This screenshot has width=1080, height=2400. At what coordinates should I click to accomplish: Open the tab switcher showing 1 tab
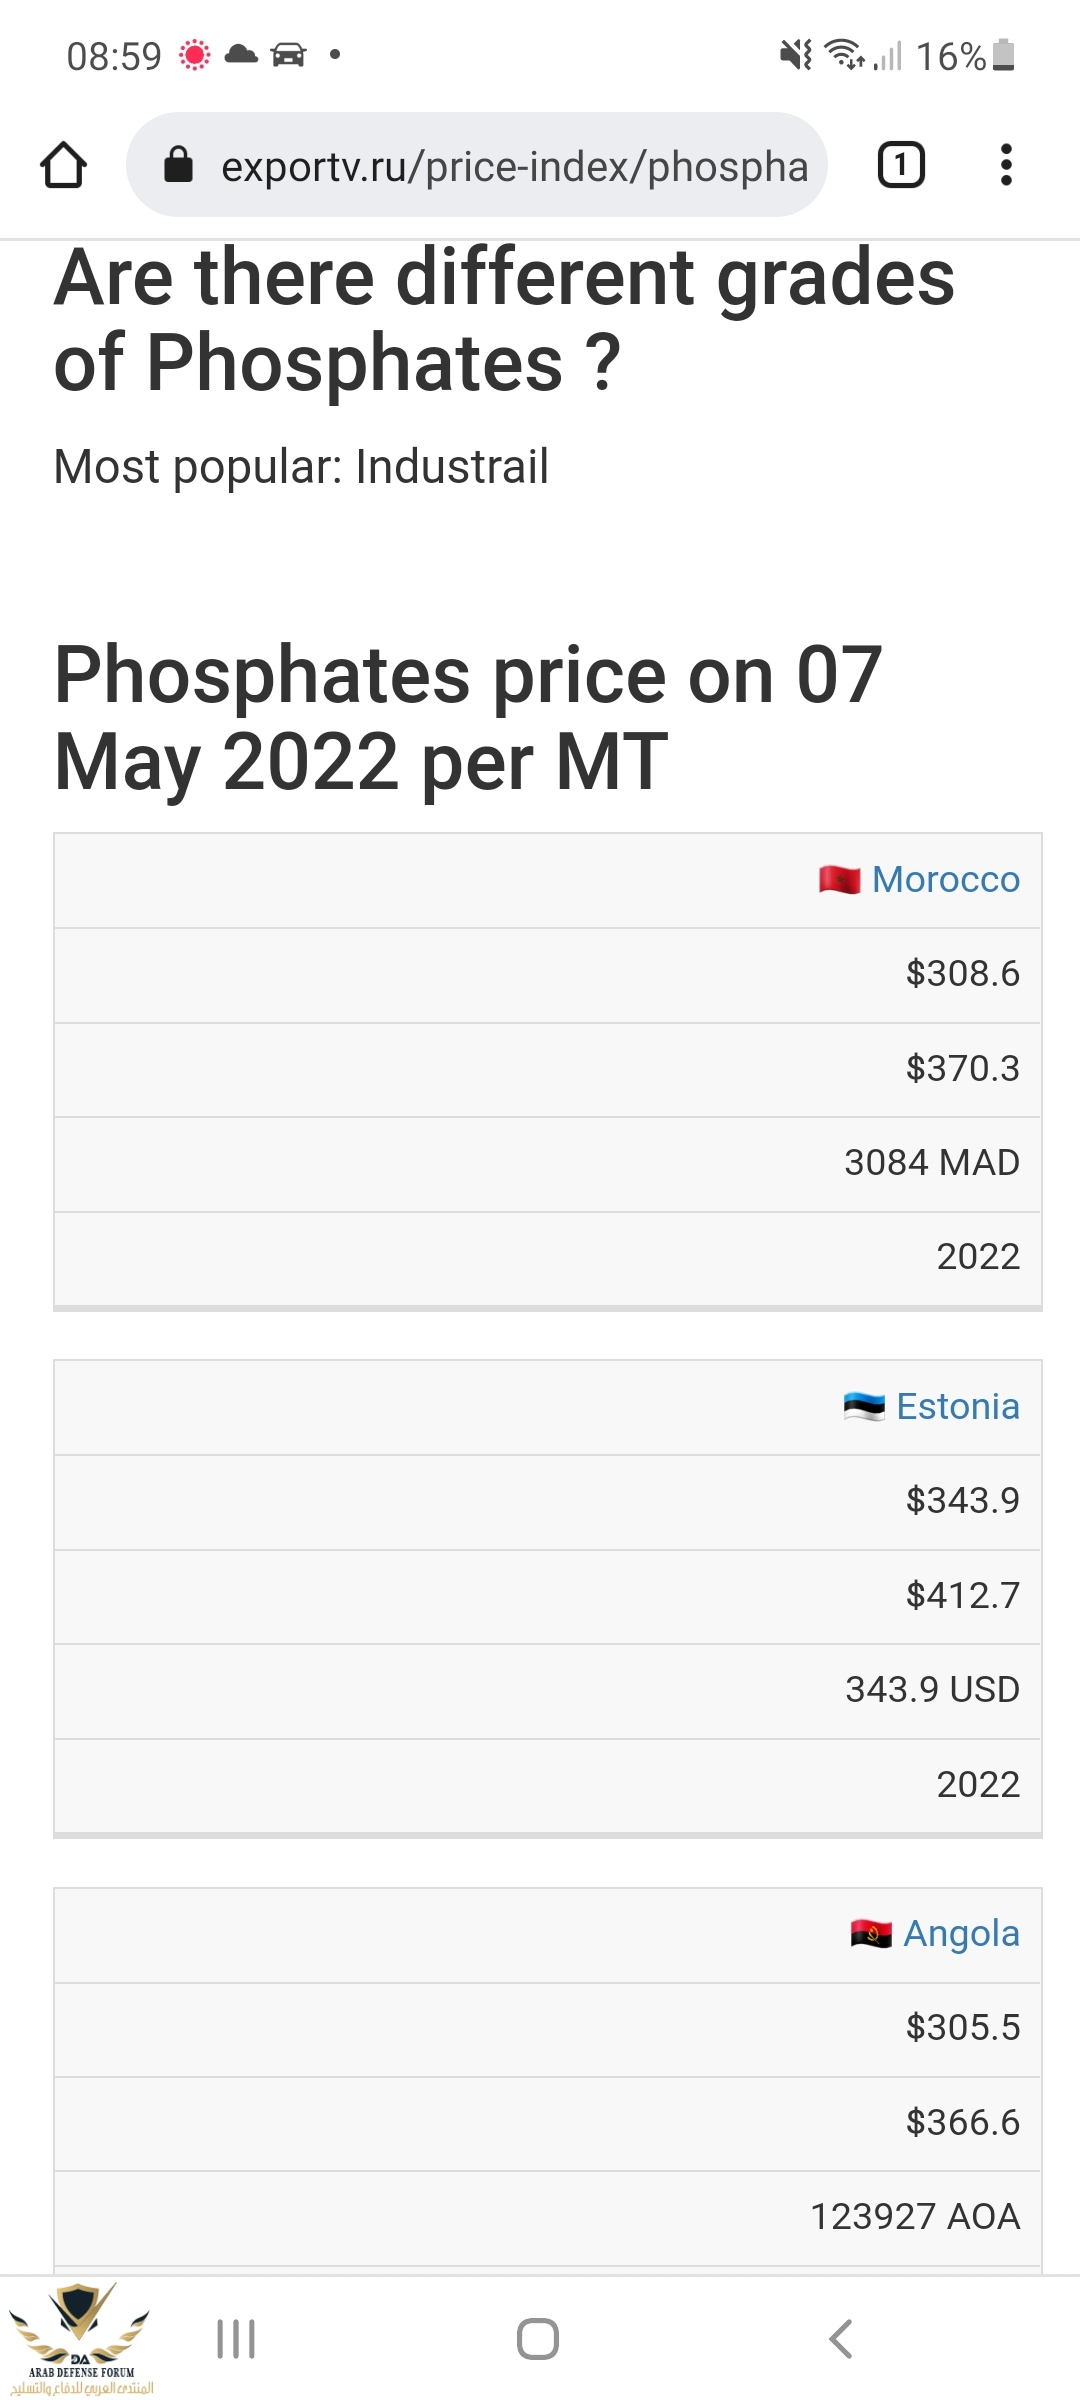click(900, 165)
